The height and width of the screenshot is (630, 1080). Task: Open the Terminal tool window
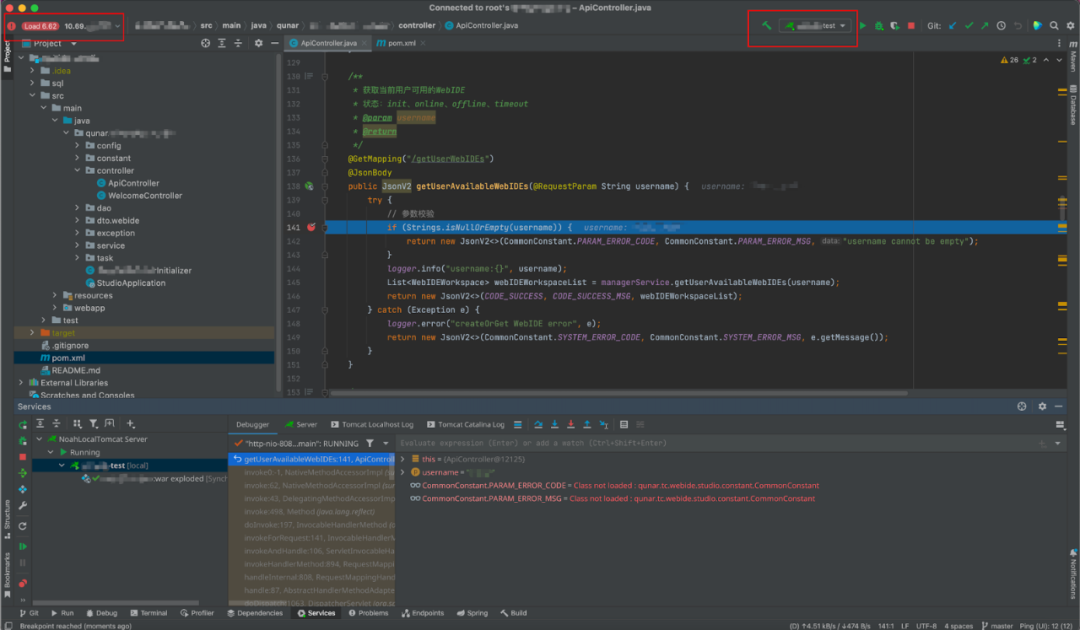click(149, 613)
